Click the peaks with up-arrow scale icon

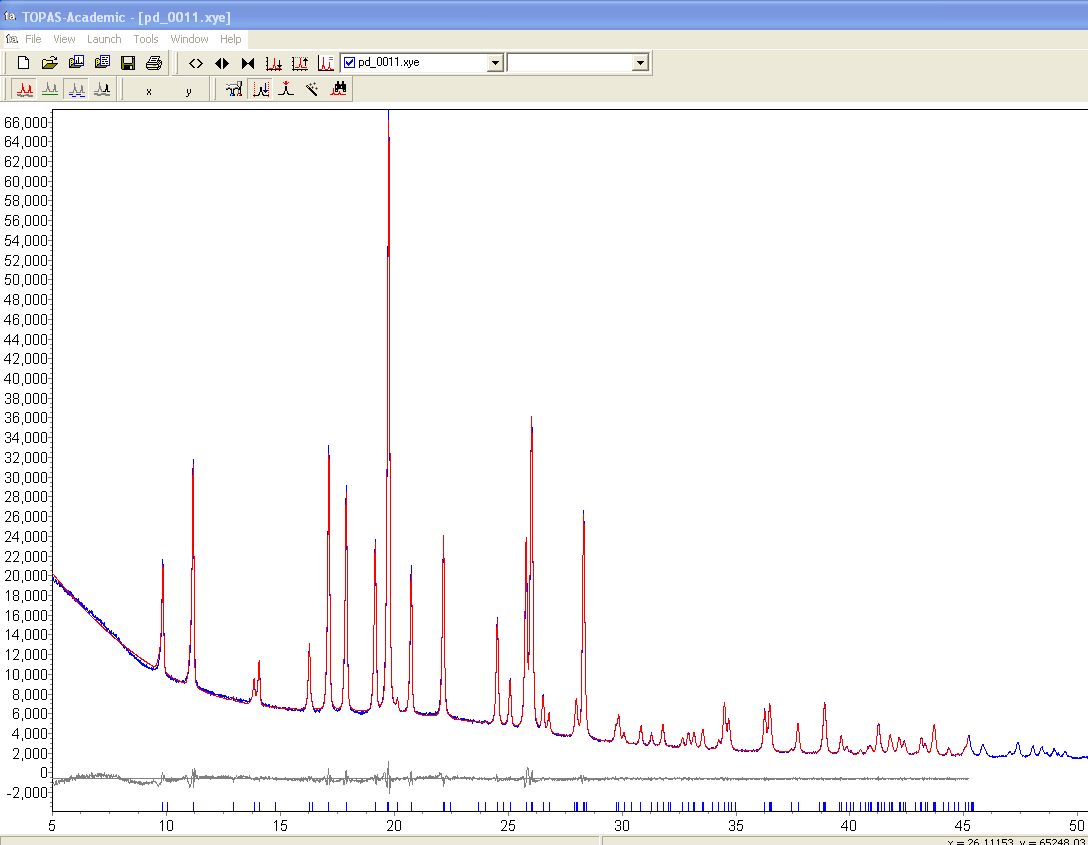click(x=300, y=63)
